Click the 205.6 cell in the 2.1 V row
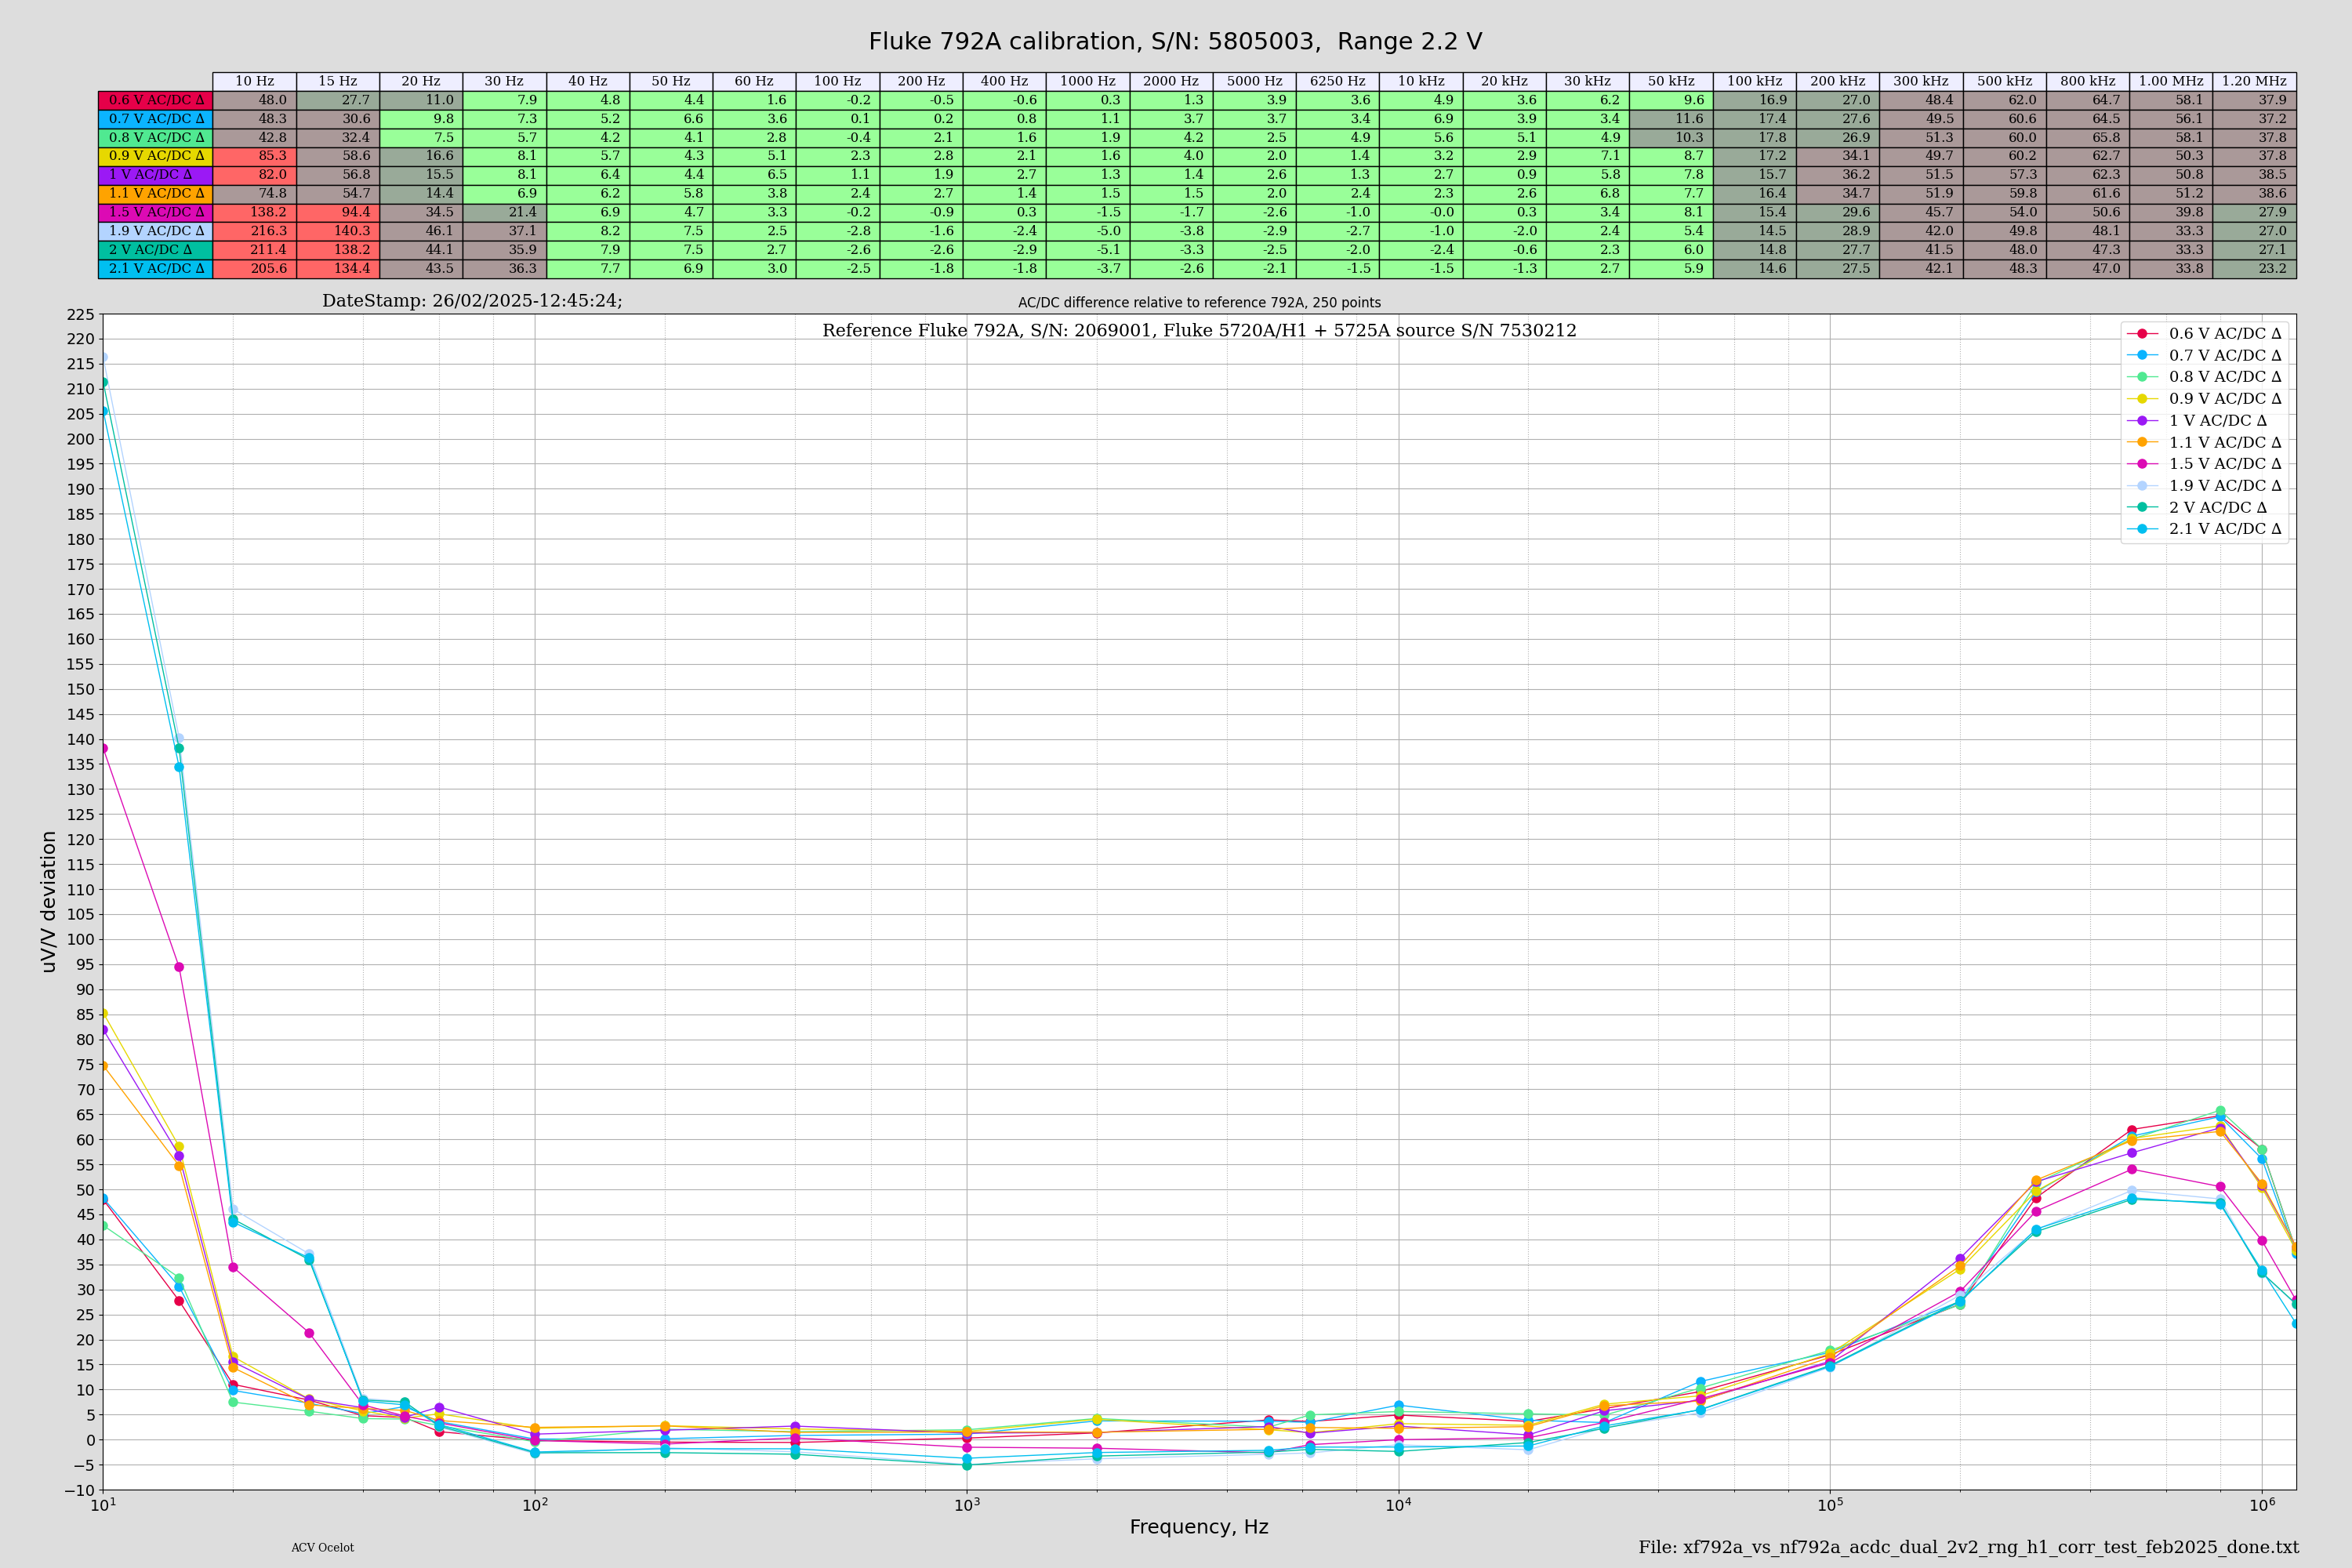 click(255, 269)
